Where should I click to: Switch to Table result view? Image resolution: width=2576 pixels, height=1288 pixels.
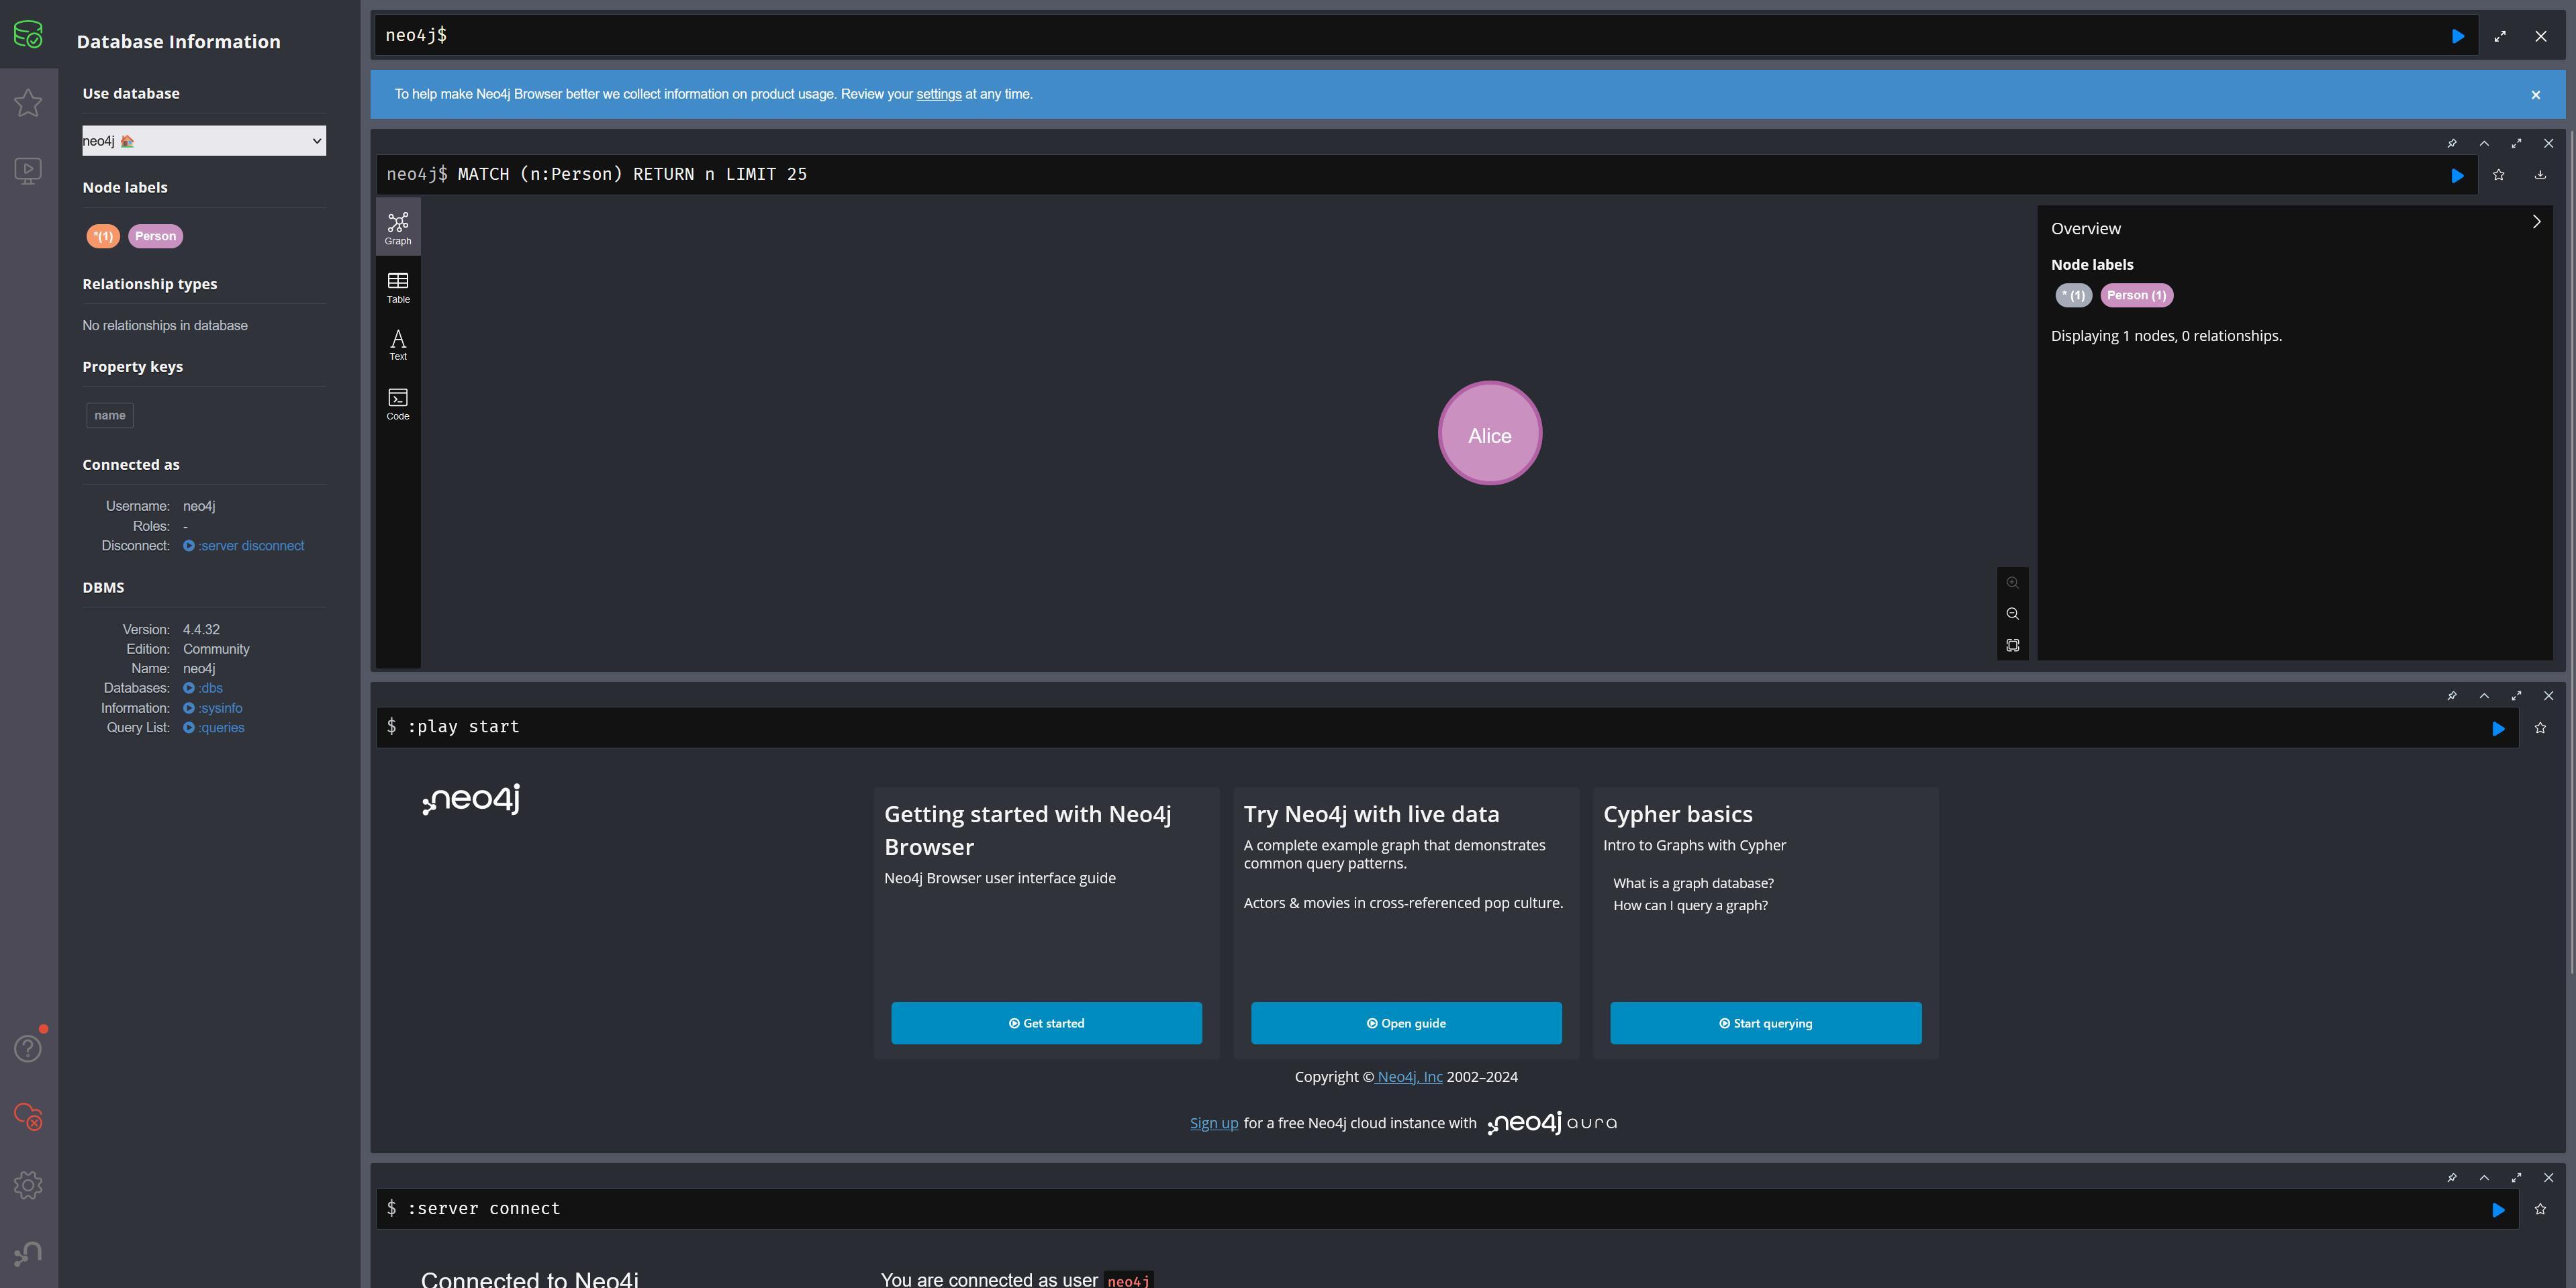coord(398,287)
